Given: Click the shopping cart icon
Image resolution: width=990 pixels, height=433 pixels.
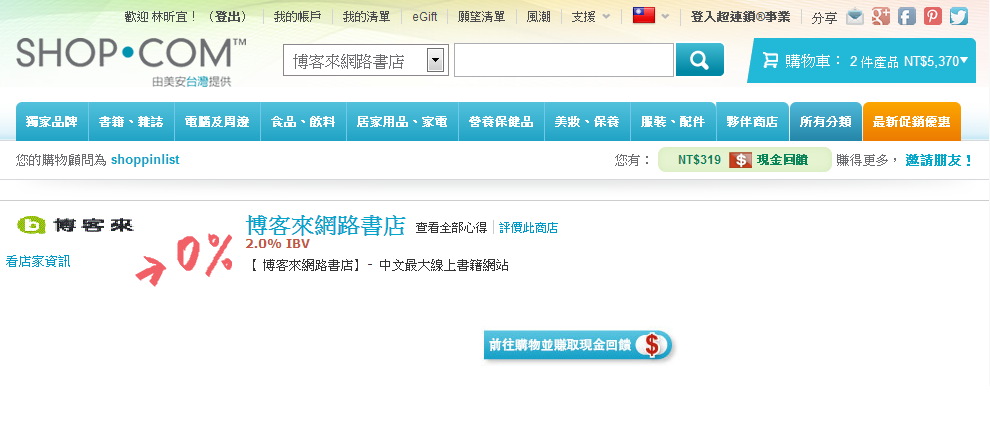Looking at the screenshot, I should [x=770, y=61].
